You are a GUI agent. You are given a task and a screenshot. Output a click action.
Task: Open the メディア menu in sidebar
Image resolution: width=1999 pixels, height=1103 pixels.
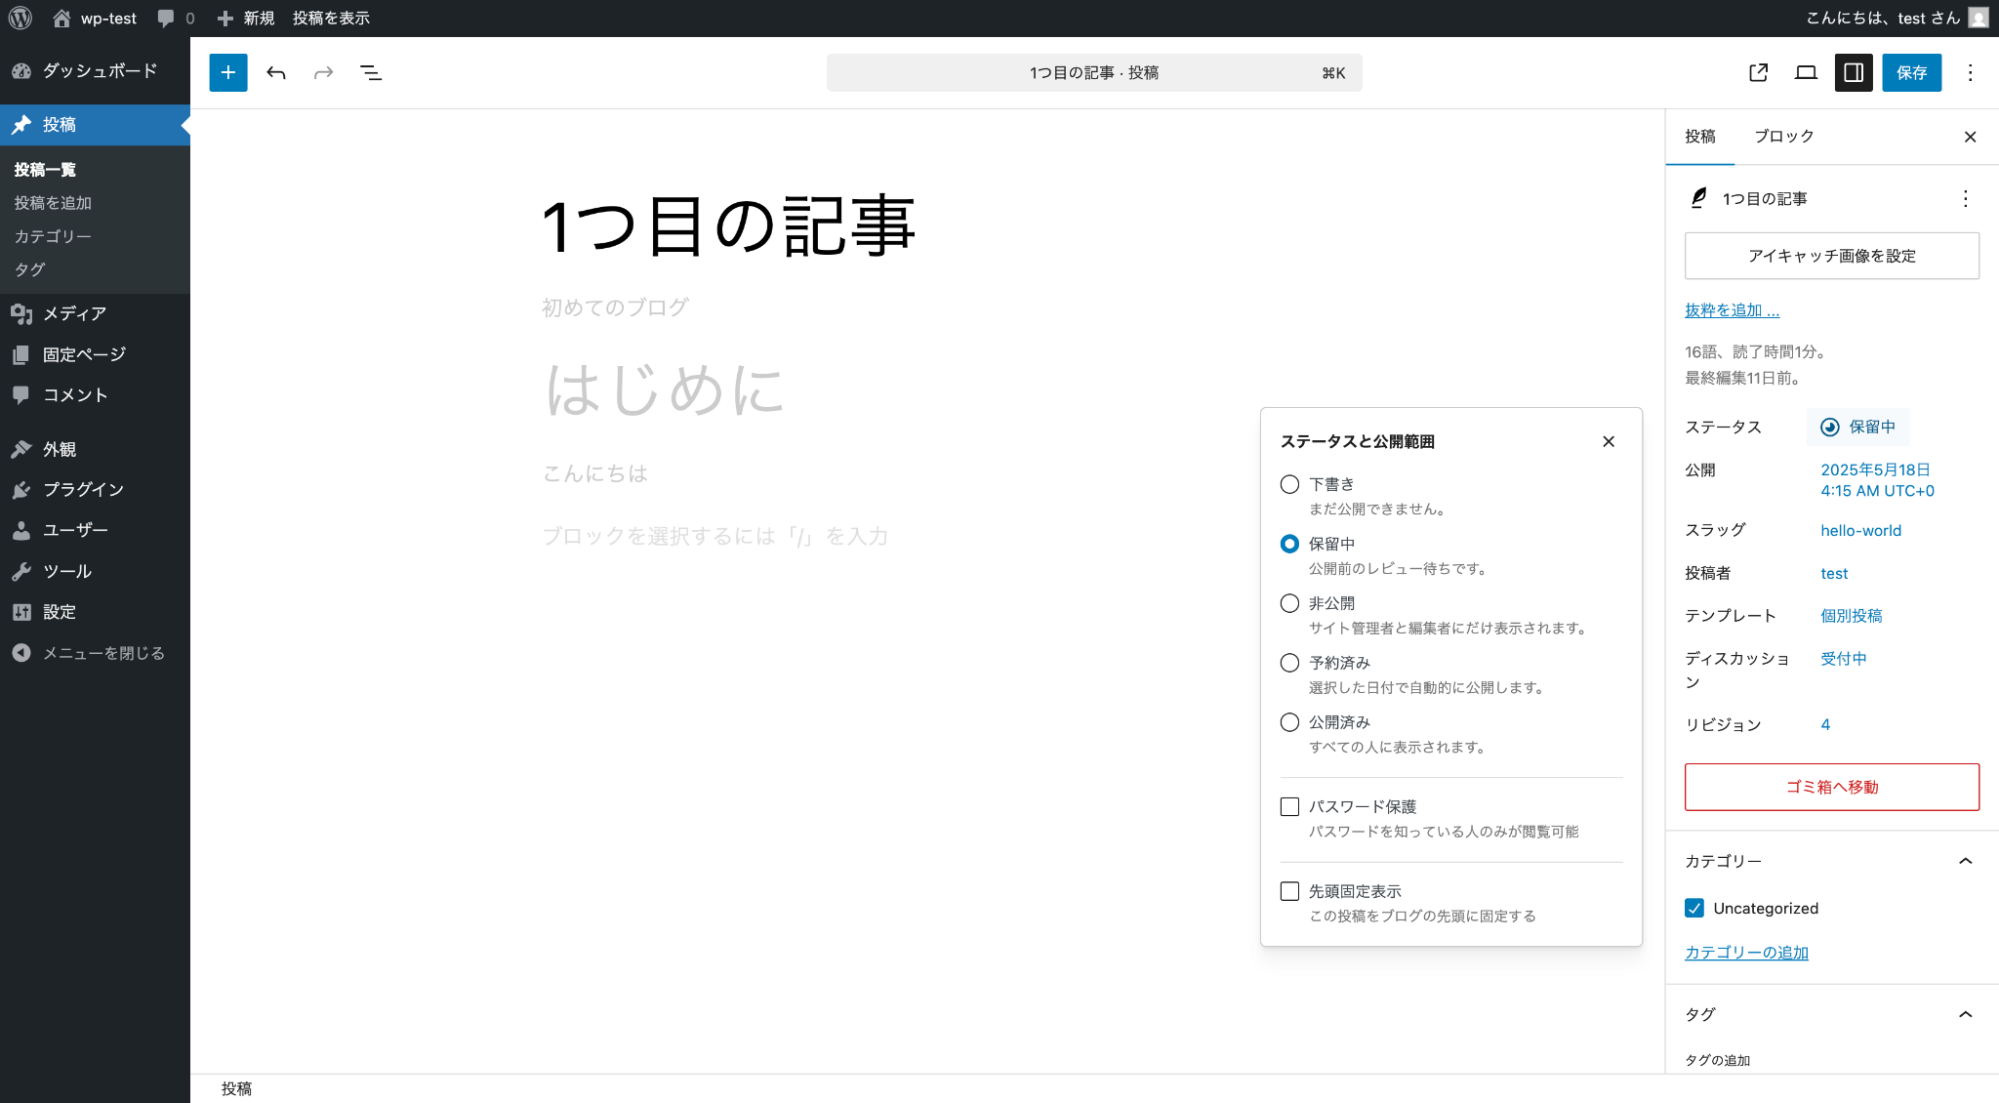point(74,313)
